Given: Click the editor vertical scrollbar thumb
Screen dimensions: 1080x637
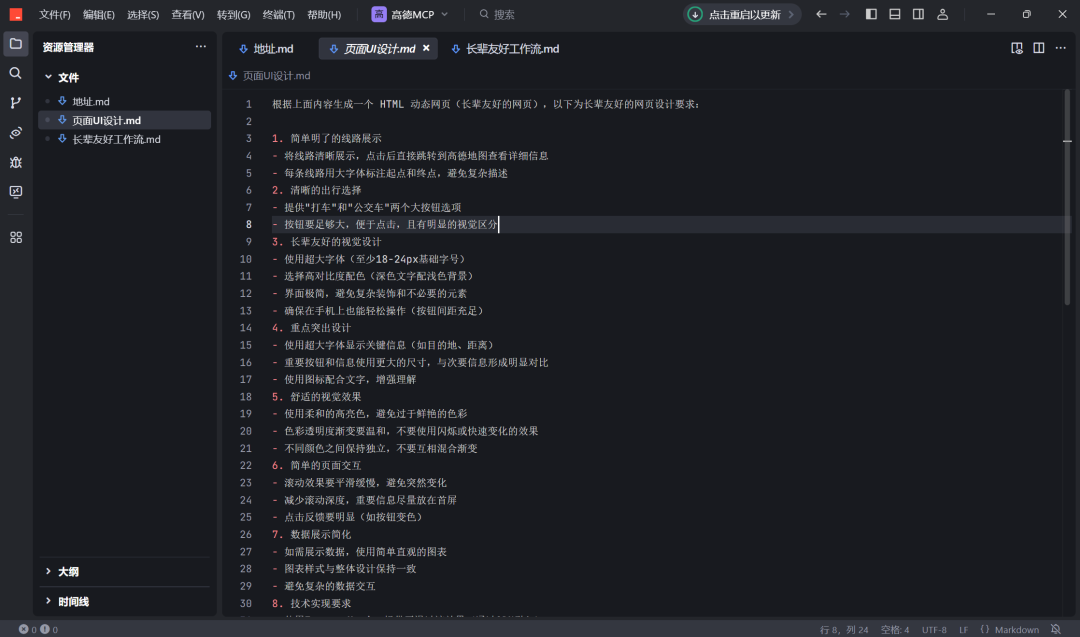Looking at the screenshot, I should coord(1067,196).
